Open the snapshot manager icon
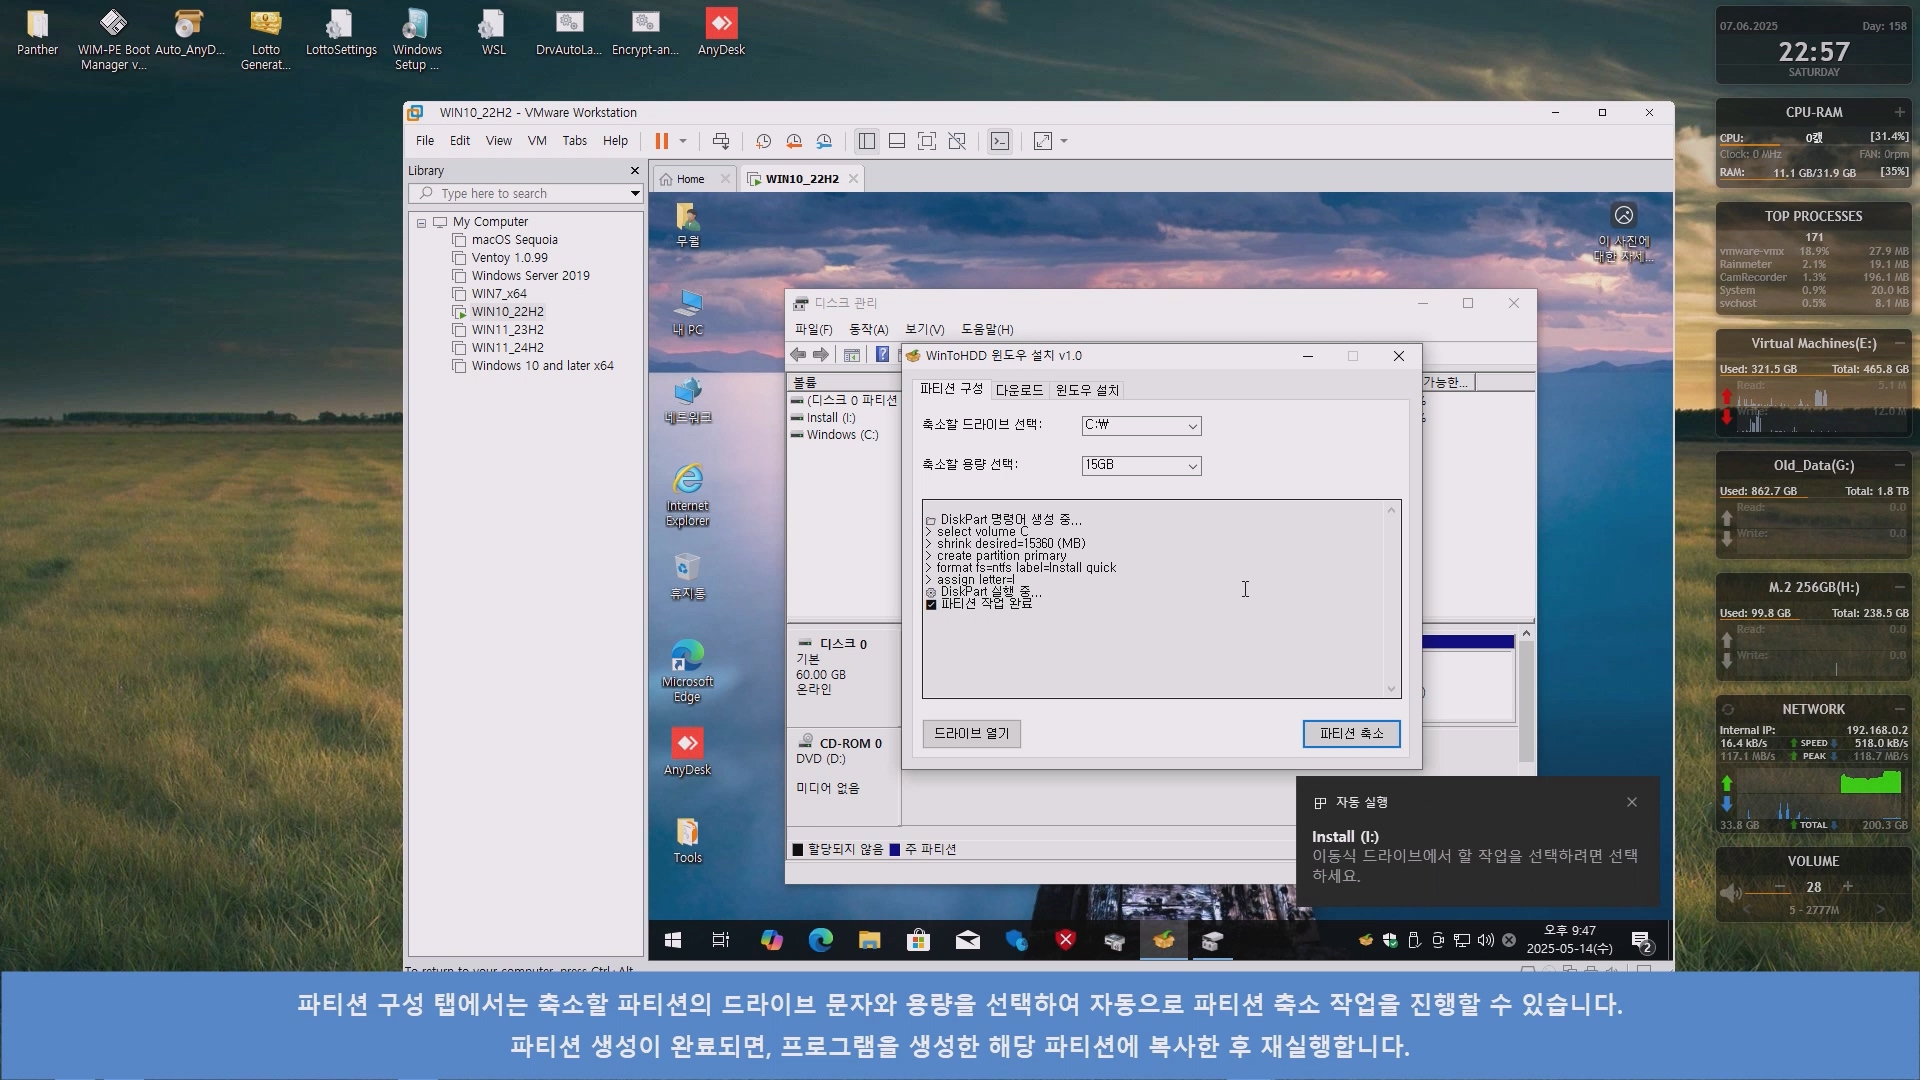1920x1080 pixels. (x=824, y=141)
